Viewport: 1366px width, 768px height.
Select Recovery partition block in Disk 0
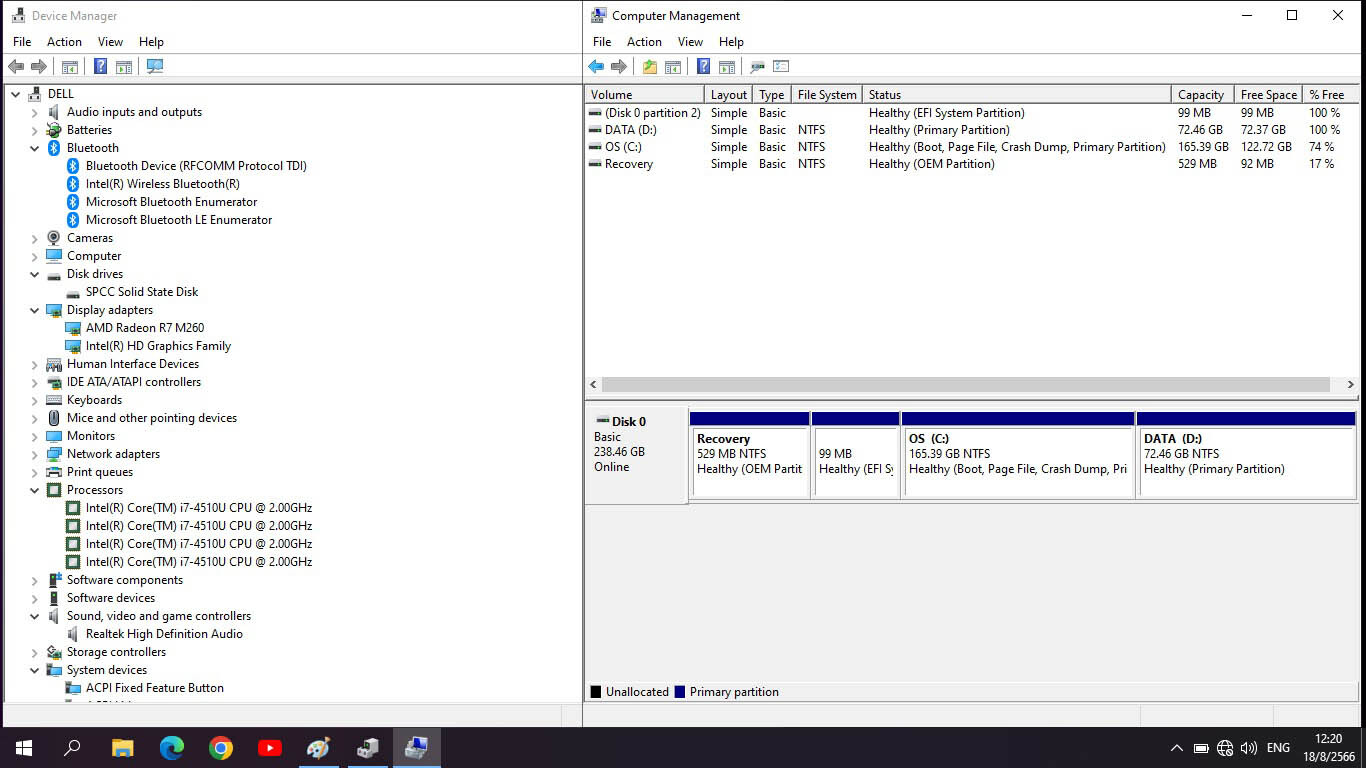(x=750, y=454)
